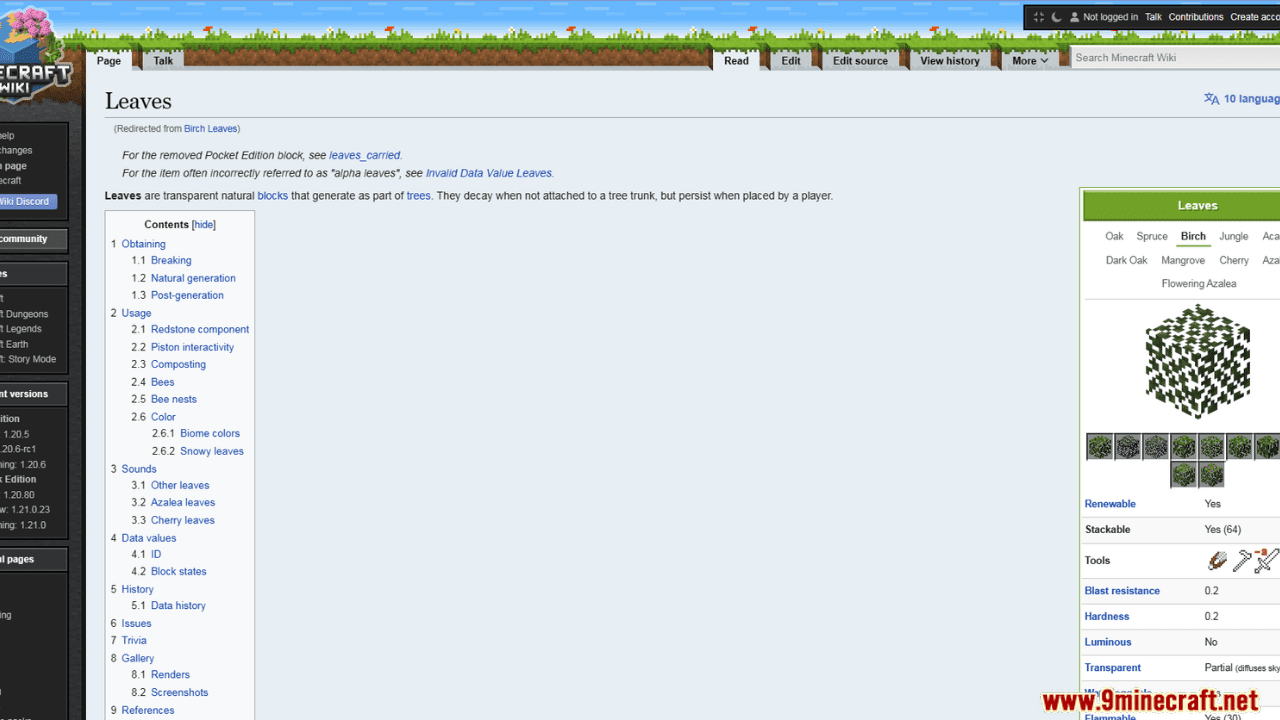Click the hoe tool icon in infobox
This screenshot has height=720, width=1280.
click(x=1241, y=561)
